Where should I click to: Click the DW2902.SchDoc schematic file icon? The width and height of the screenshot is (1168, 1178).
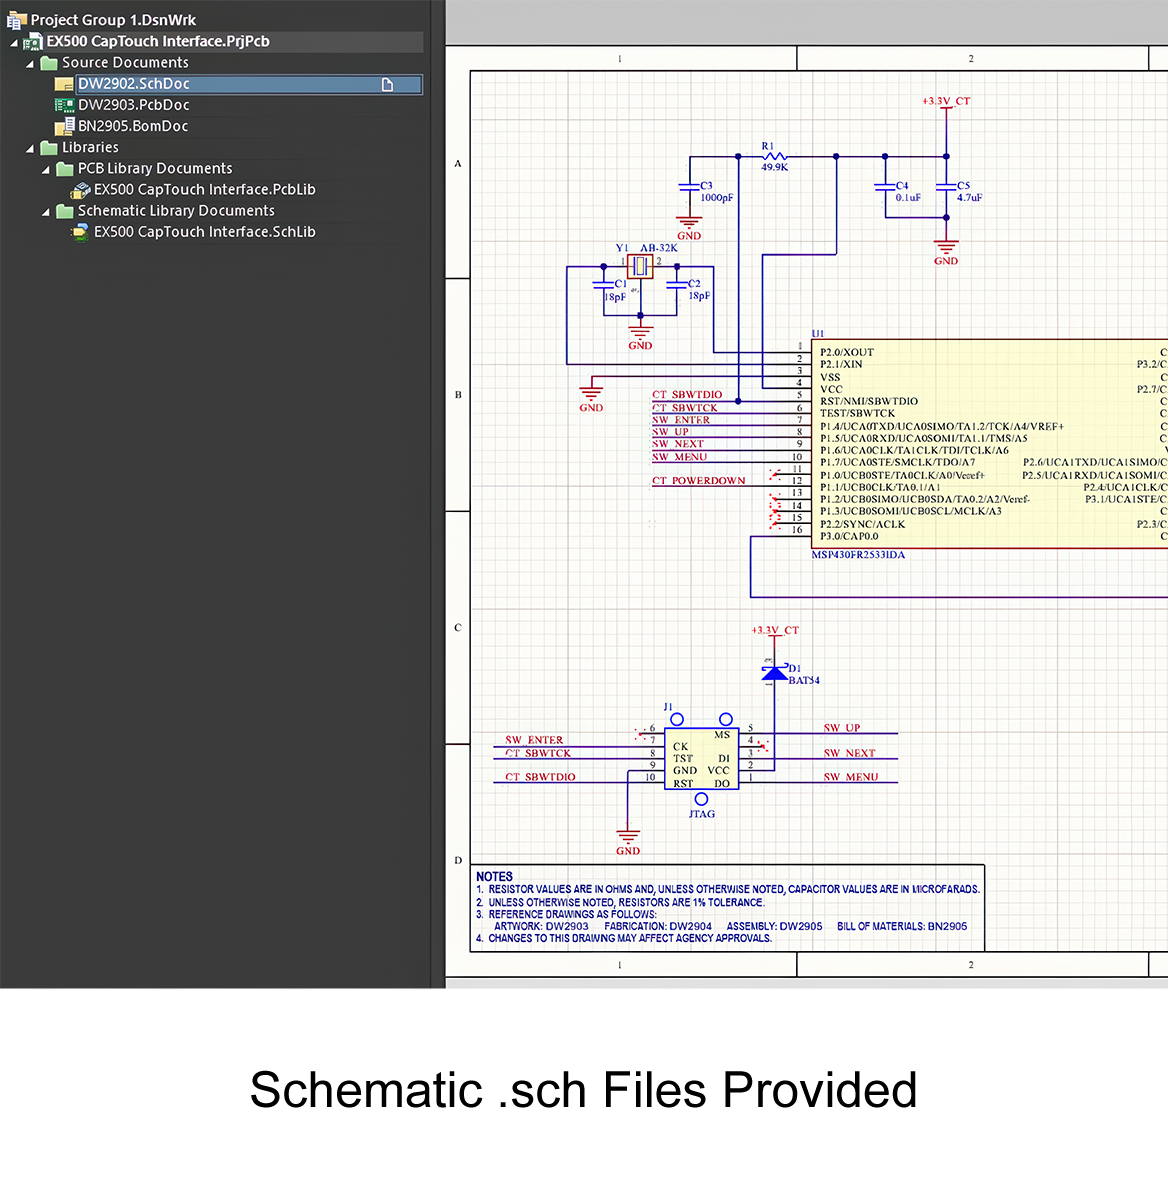[64, 84]
